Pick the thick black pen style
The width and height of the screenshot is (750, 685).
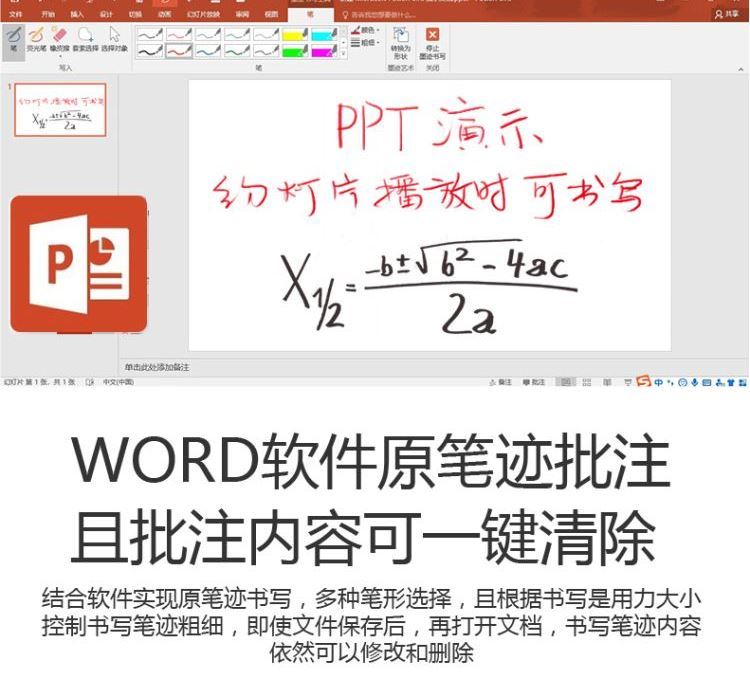click(150, 51)
